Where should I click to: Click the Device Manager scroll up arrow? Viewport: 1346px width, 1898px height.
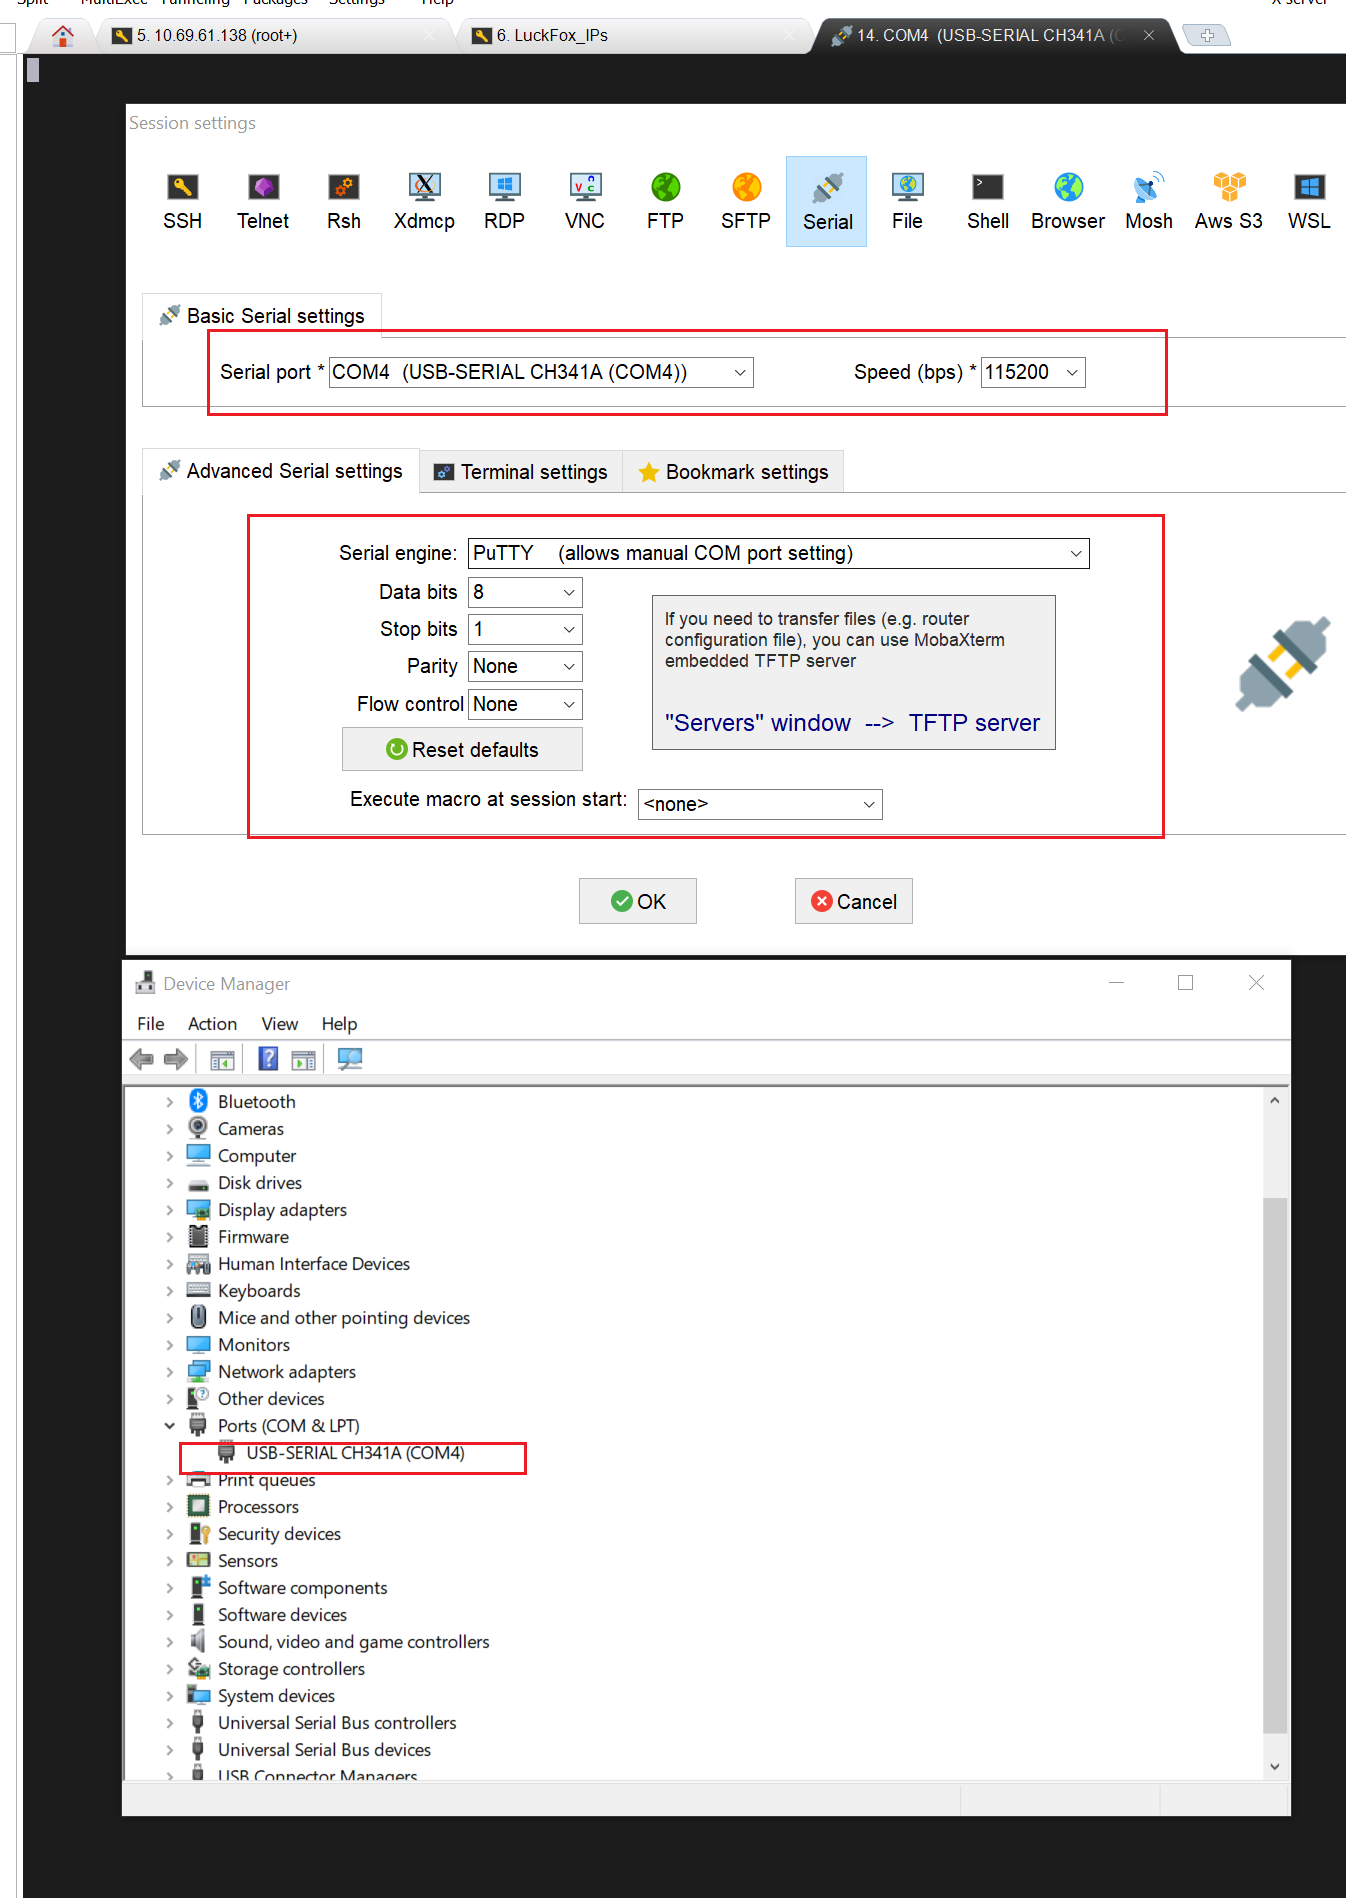point(1275,1100)
